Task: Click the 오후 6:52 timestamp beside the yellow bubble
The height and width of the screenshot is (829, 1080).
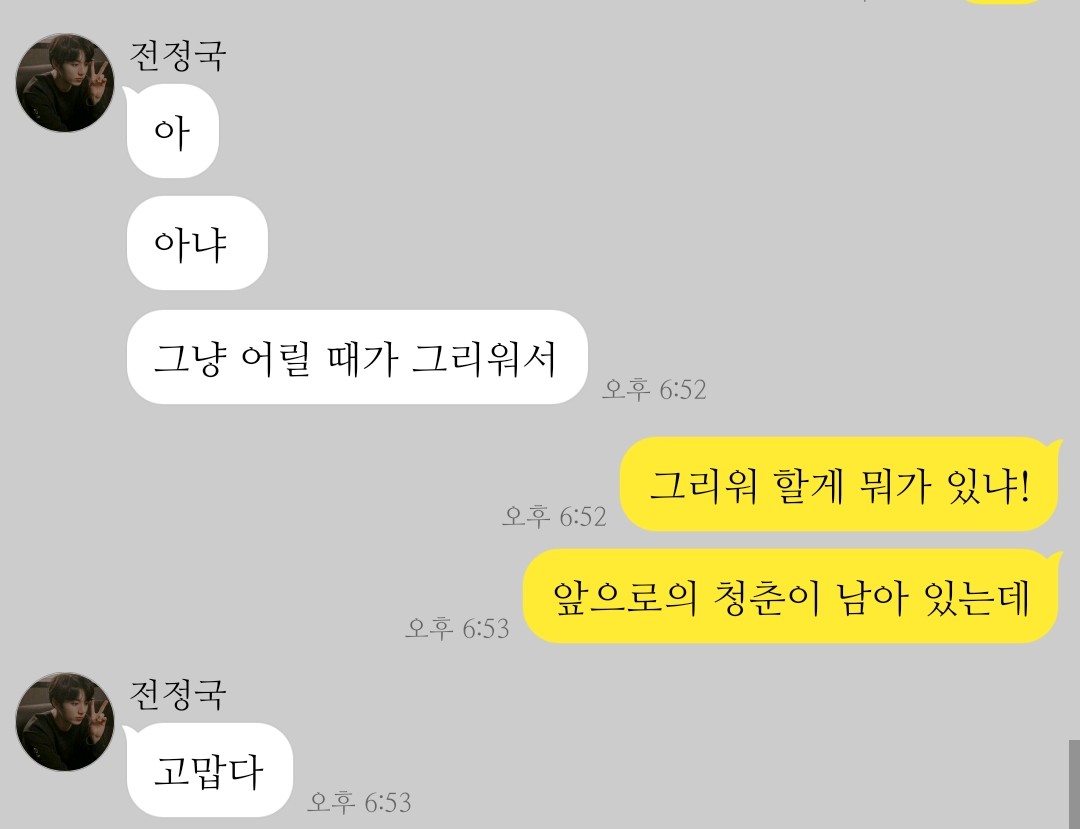Action: [554, 516]
